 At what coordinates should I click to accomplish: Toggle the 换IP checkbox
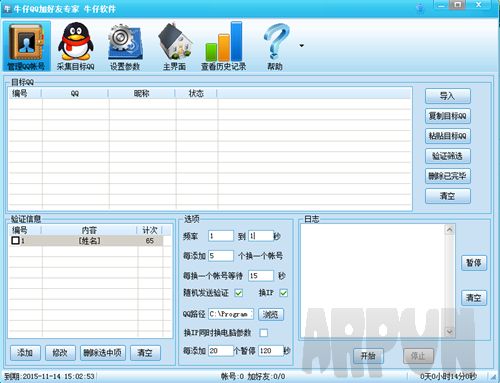tap(283, 293)
